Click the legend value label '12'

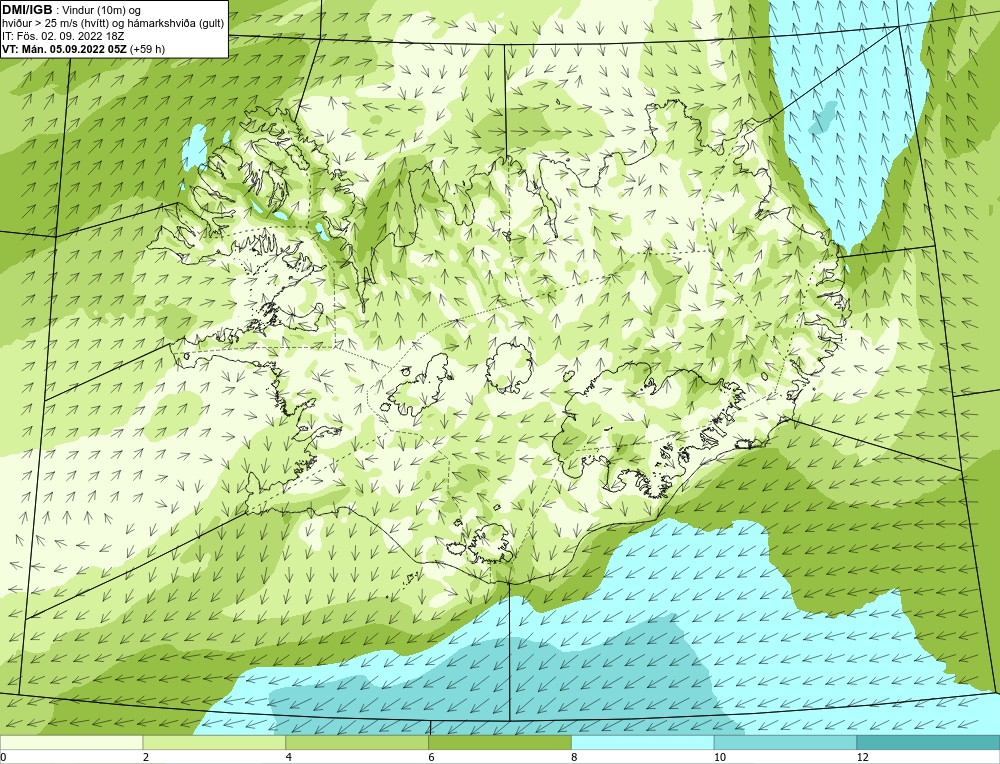tap(863, 757)
